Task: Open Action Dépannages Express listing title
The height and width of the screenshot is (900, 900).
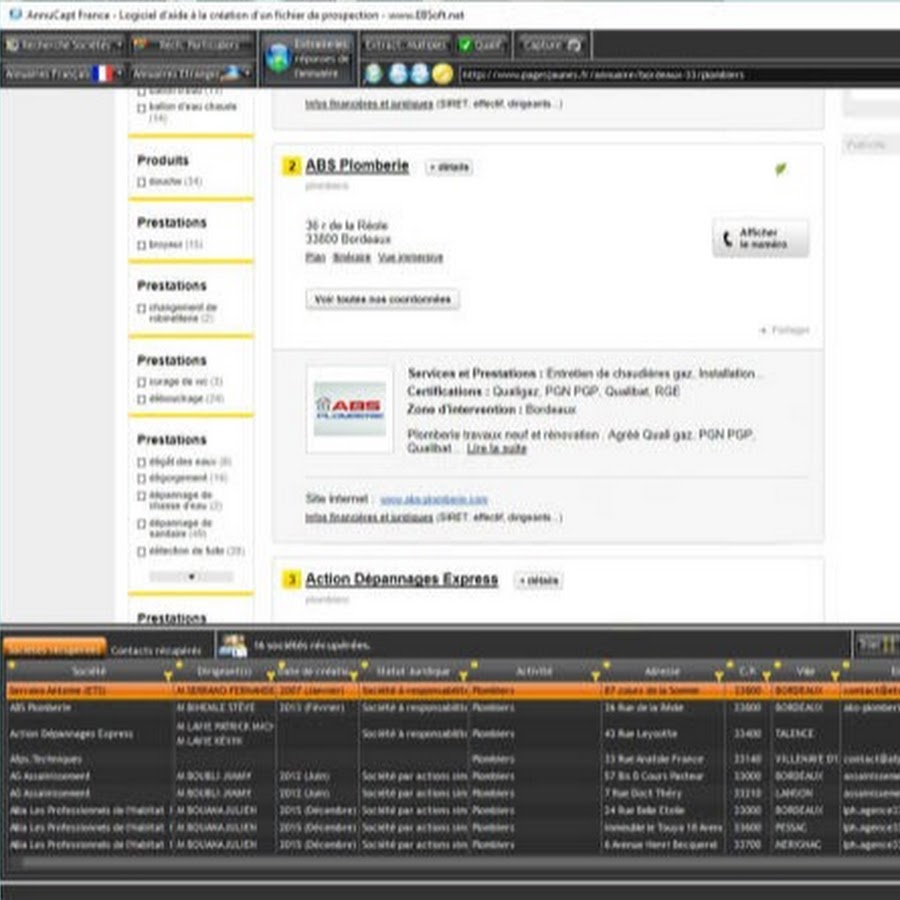Action: [x=402, y=579]
